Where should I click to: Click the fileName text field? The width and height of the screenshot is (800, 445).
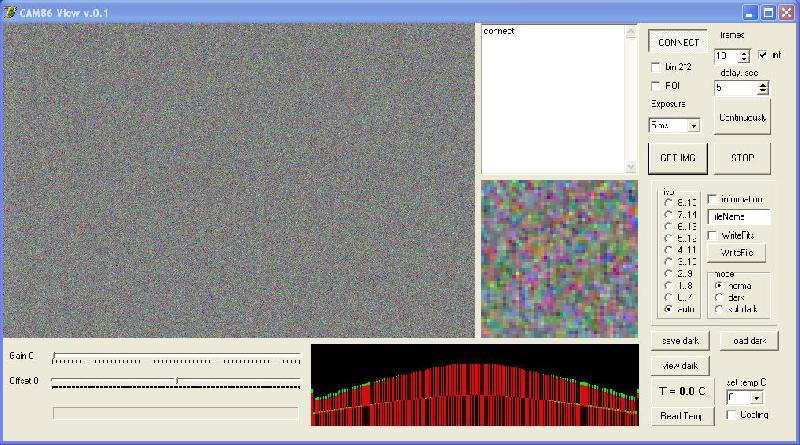point(739,216)
